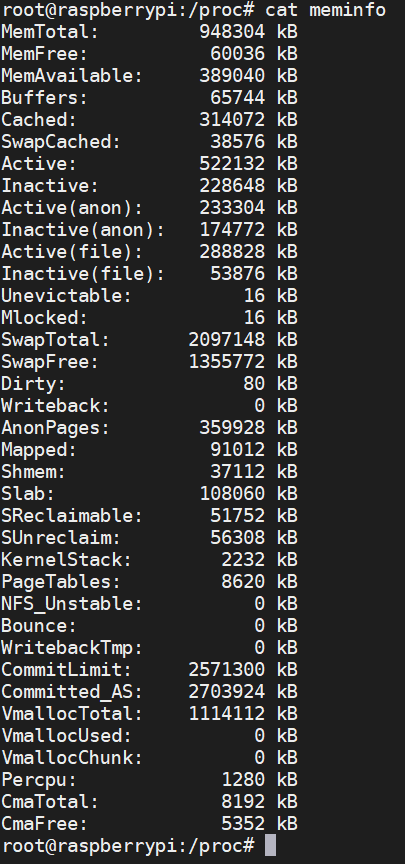
Task: Click the KernelStack value 2232
Action: coord(243,560)
